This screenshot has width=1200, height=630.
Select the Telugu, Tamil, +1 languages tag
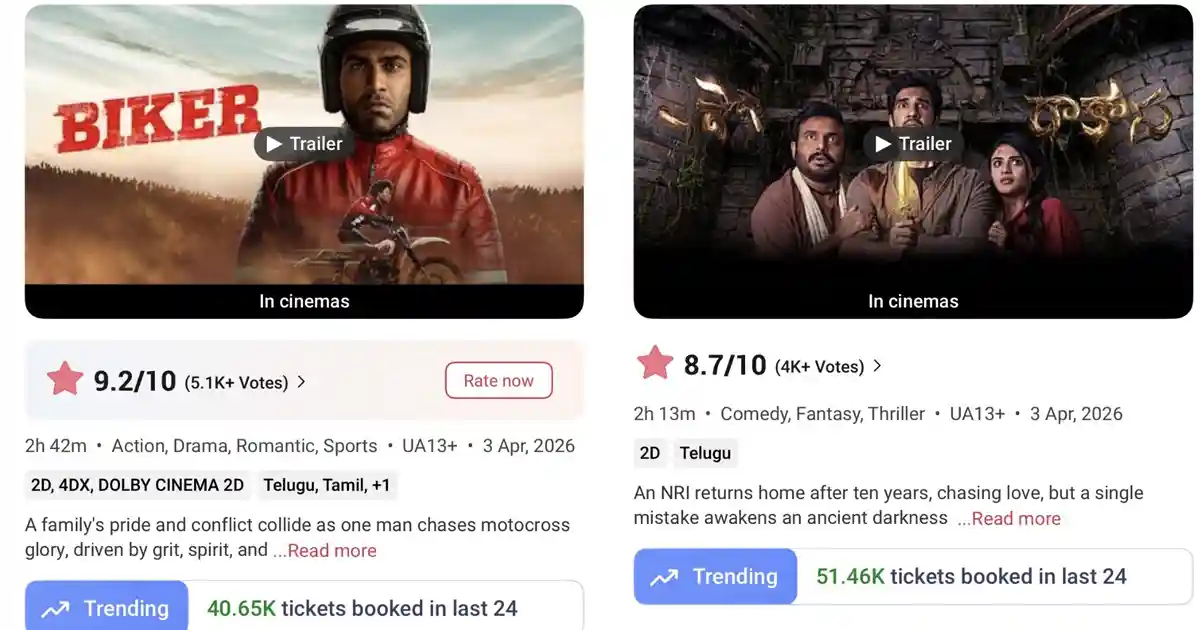tap(327, 485)
